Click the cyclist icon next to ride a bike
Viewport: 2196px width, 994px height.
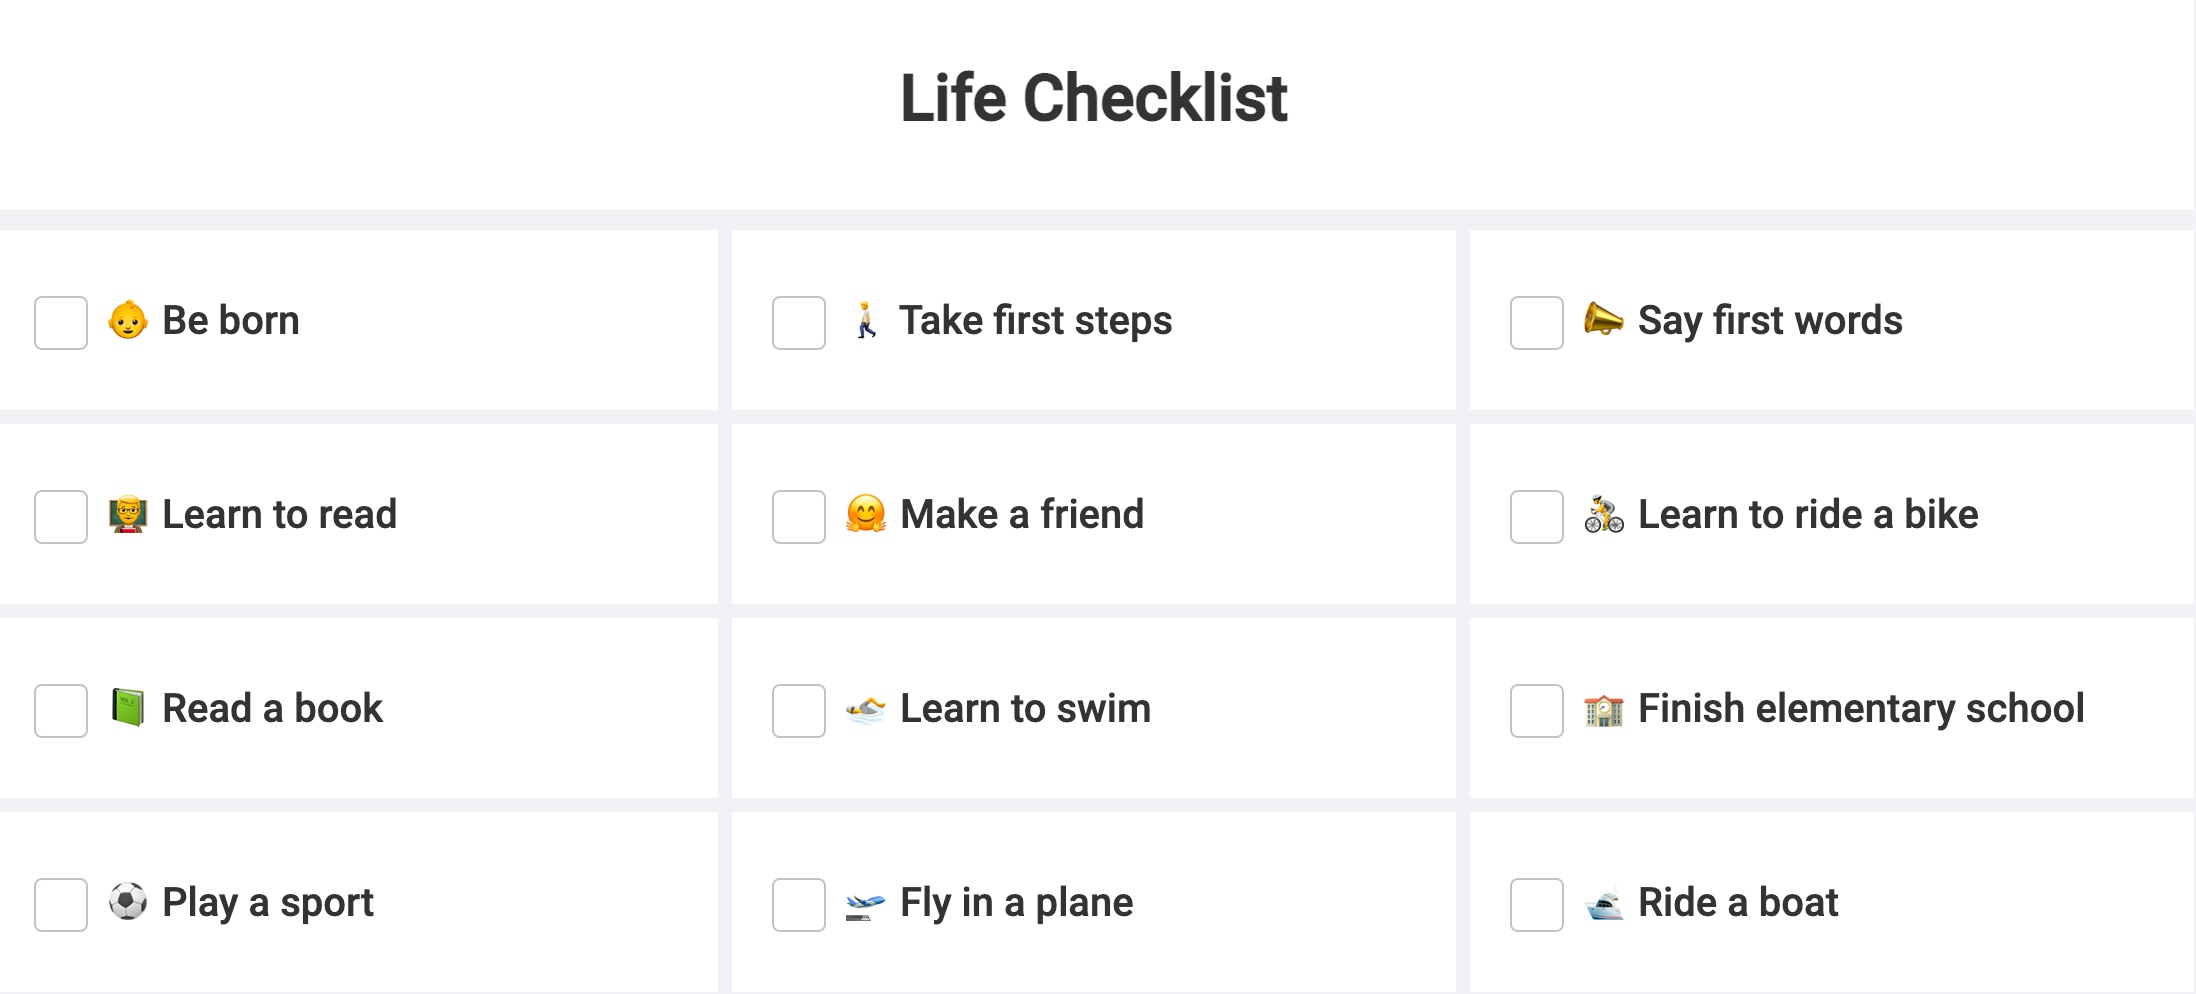pos(1604,515)
